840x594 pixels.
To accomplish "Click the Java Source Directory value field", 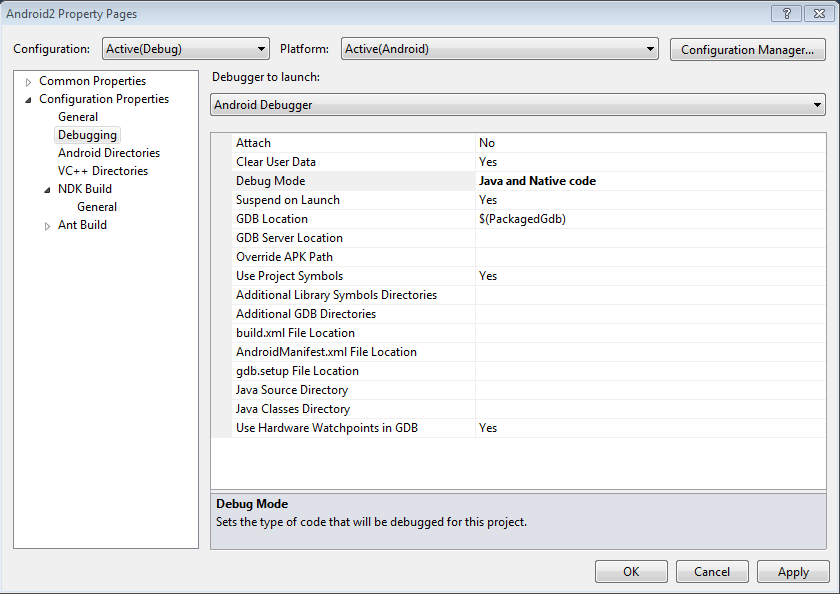I will coord(650,390).
